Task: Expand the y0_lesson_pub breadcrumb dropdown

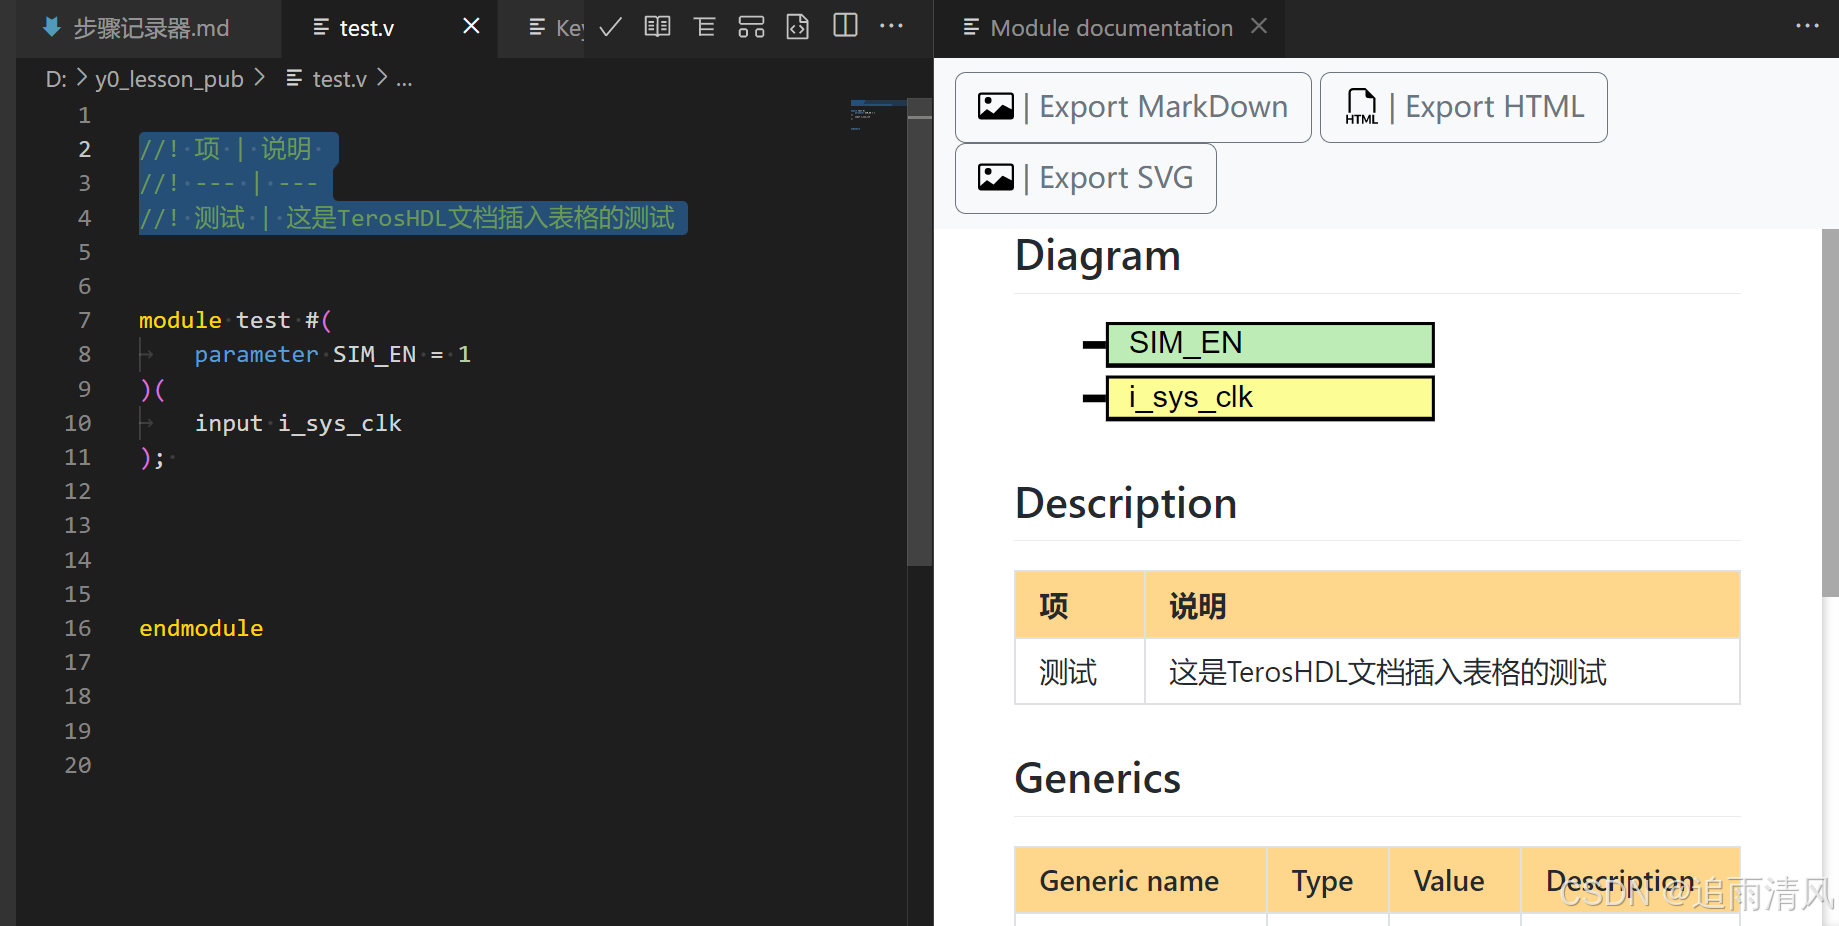Action: [x=168, y=78]
